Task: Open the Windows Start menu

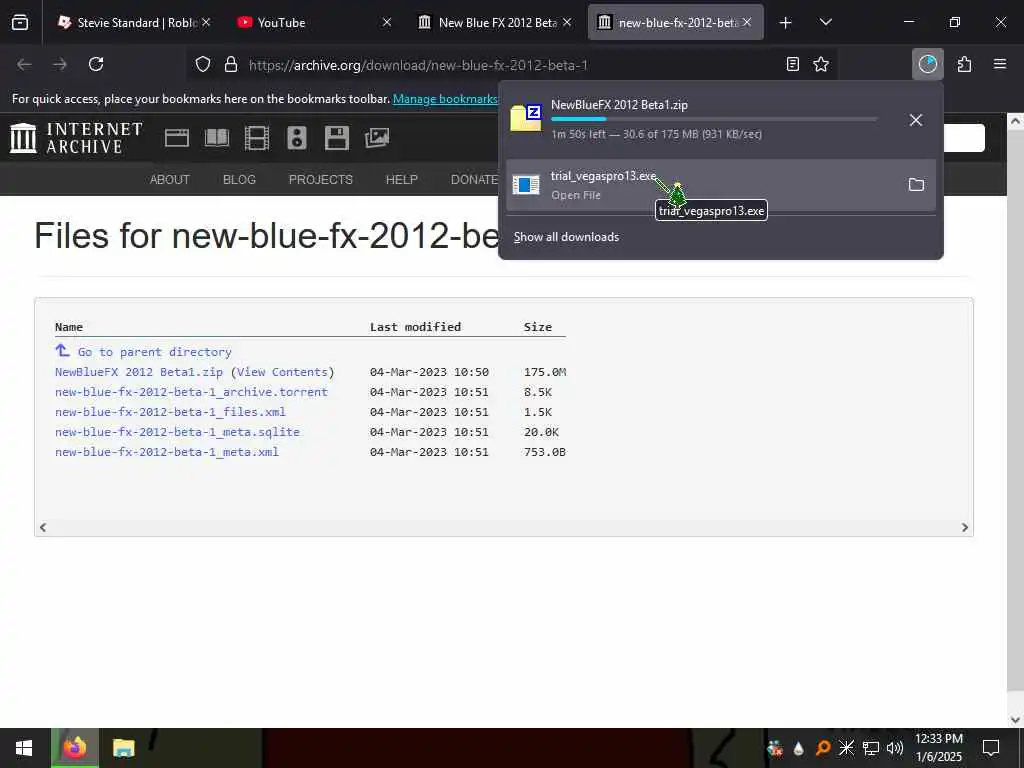Action: [x=24, y=748]
